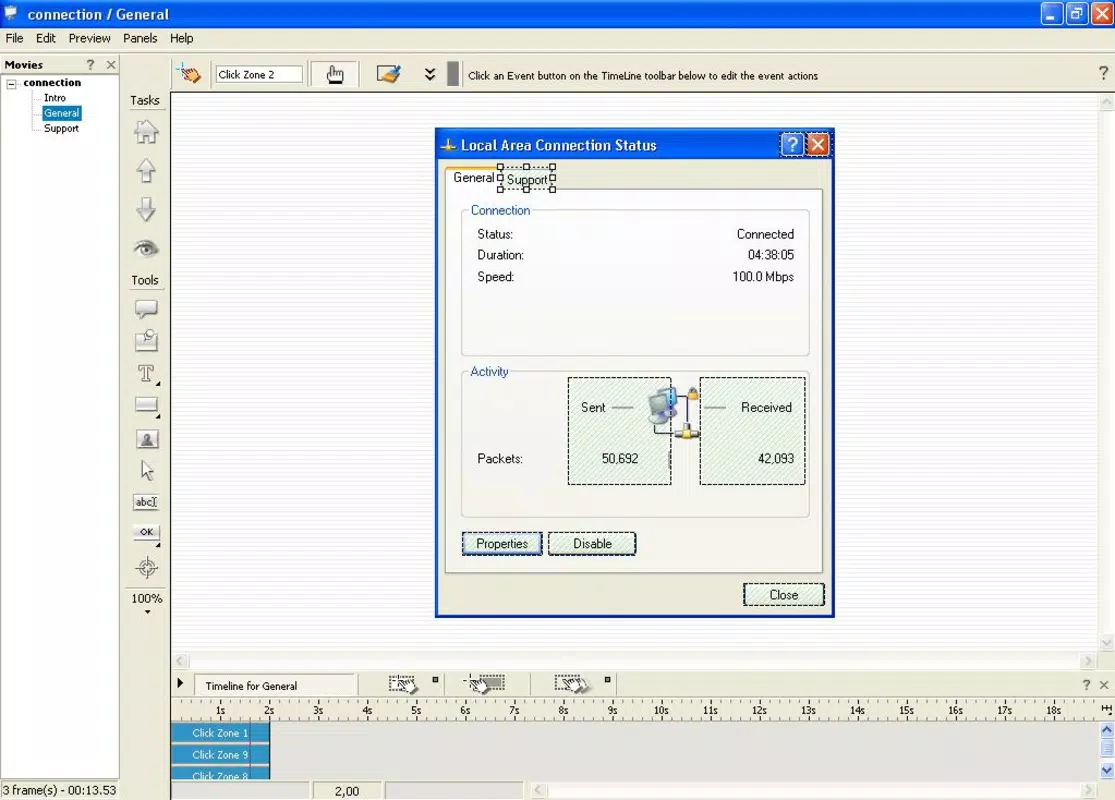Click the gray color swatch in toolbar
This screenshot has width=1115, height=800.
(453, 74)
